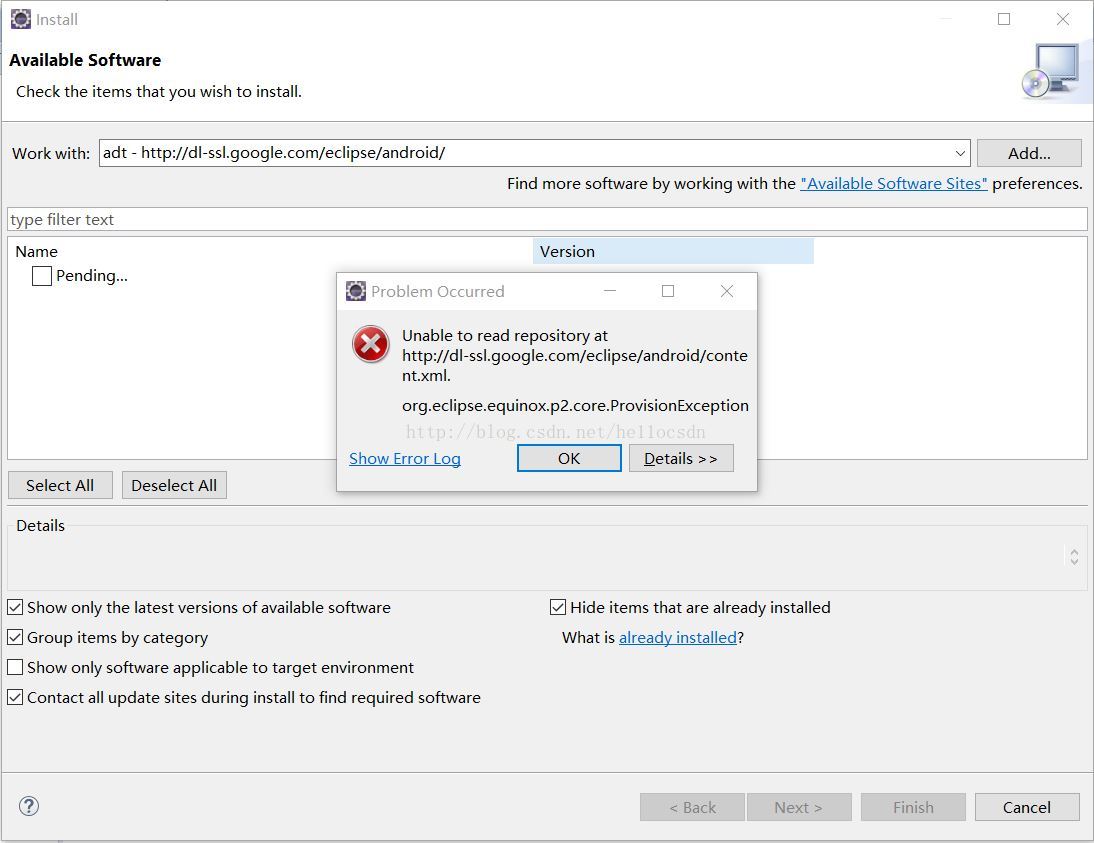Open the Show Error Log link
The height and width of the screenshot is (843, 1094).
click(405, 458)
